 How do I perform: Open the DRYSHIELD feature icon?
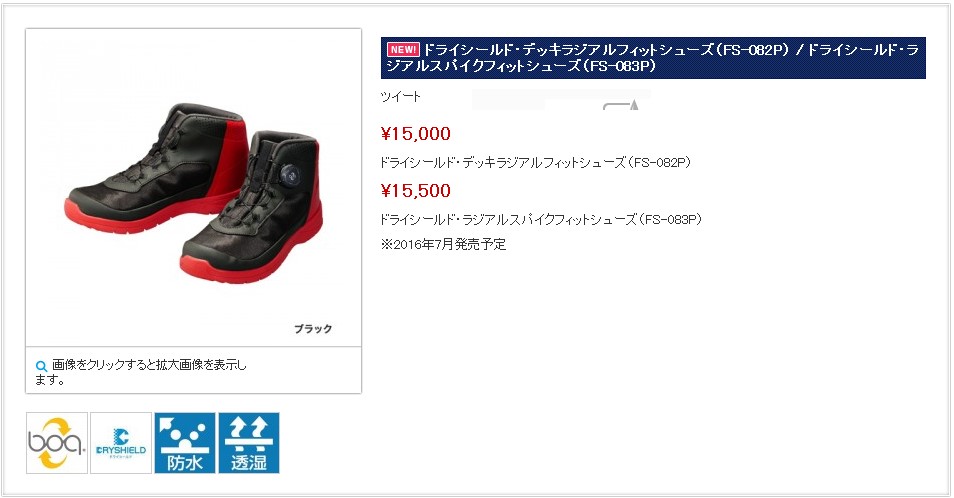121,443
